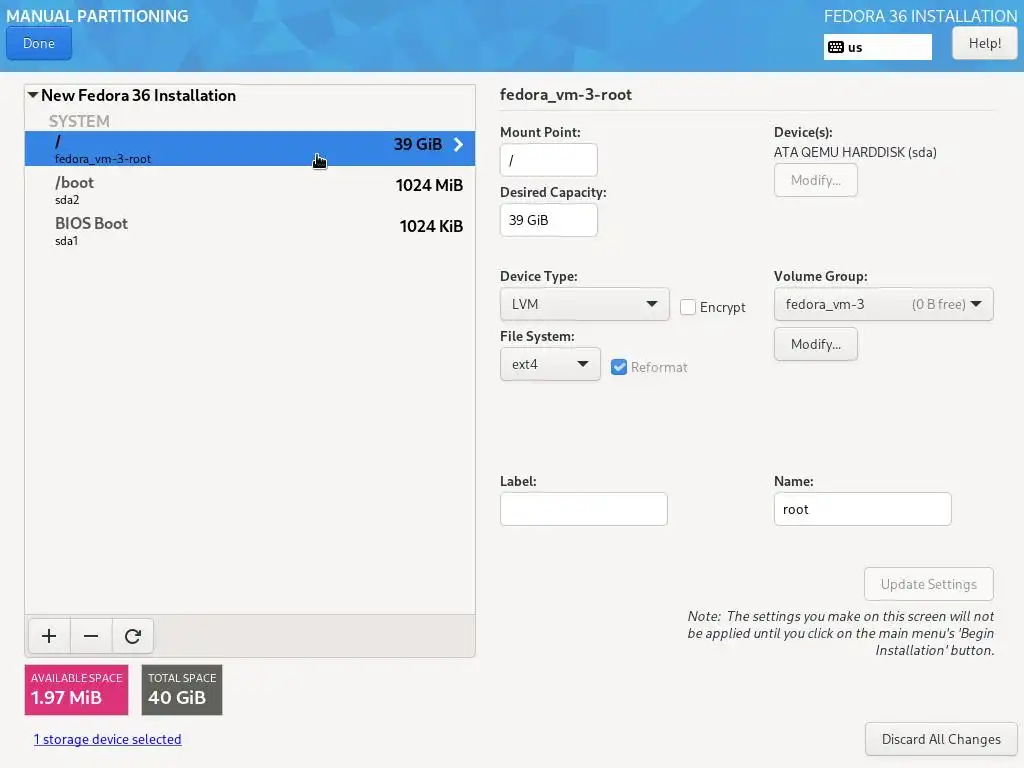Click the Mount Point input field
The width and height of the screenshot is (1024, 768).
[x=548, y=160]
